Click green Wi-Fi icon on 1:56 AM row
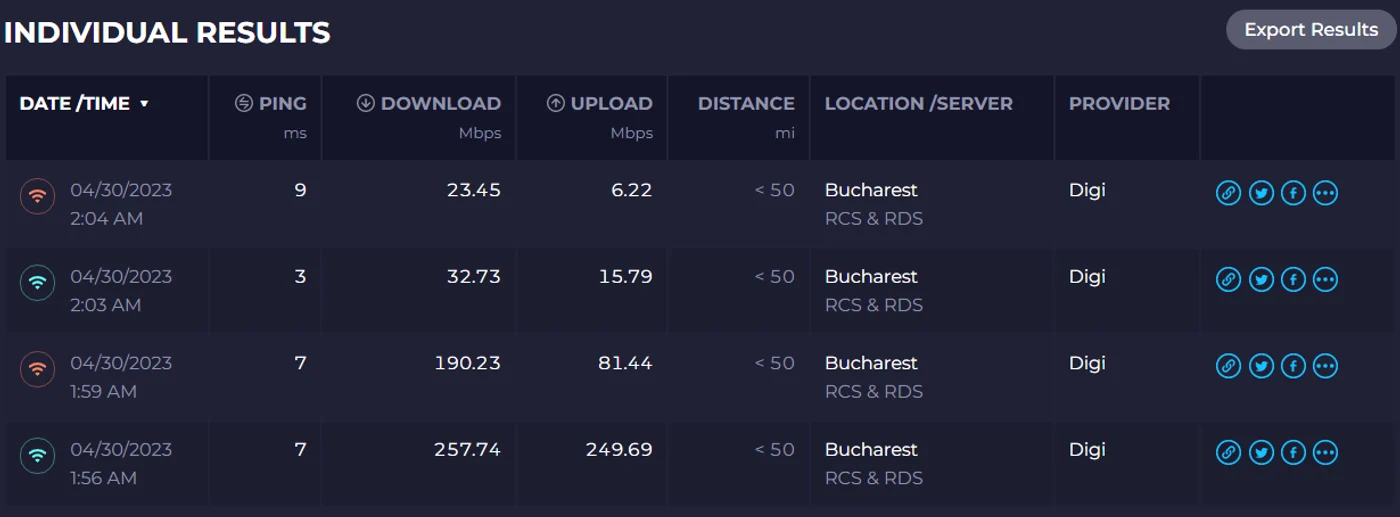This screenshot has width=1400, height=517. (37, 457)
